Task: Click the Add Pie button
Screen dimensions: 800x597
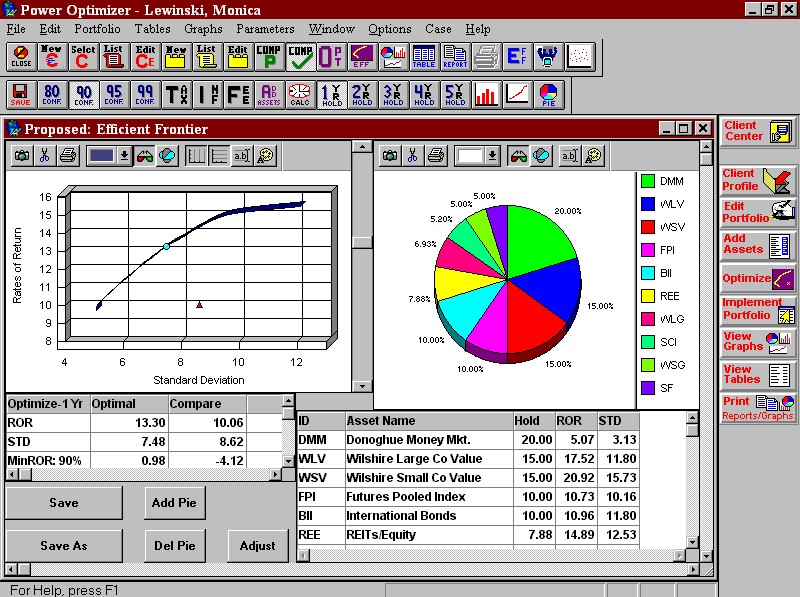Action: [x=173, y=503]
